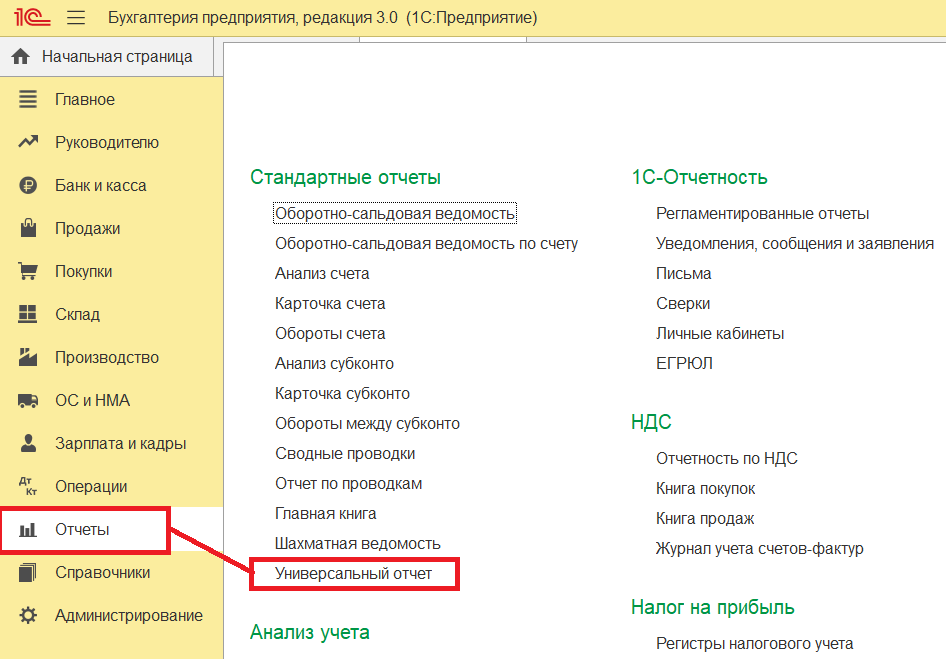Screen dimensions: 946x659
Task: Click the Склад warehouse grid icon
Action: [28, 314]
